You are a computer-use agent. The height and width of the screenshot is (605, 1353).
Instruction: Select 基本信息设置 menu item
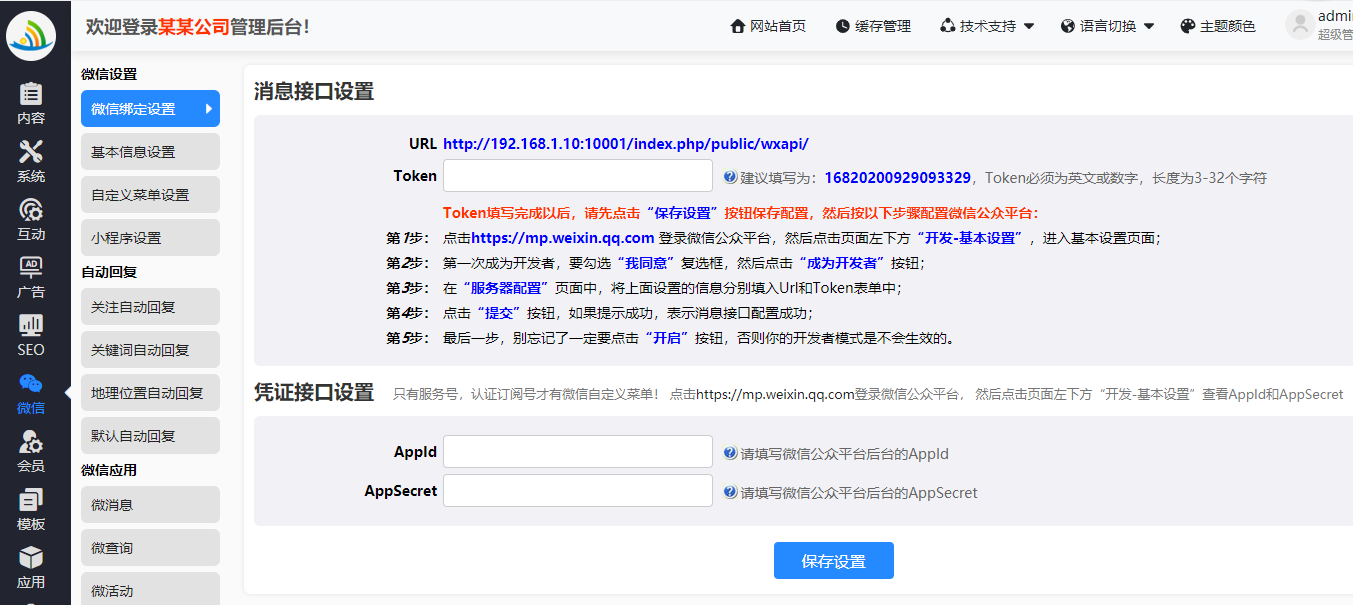(x=150, y=152)
